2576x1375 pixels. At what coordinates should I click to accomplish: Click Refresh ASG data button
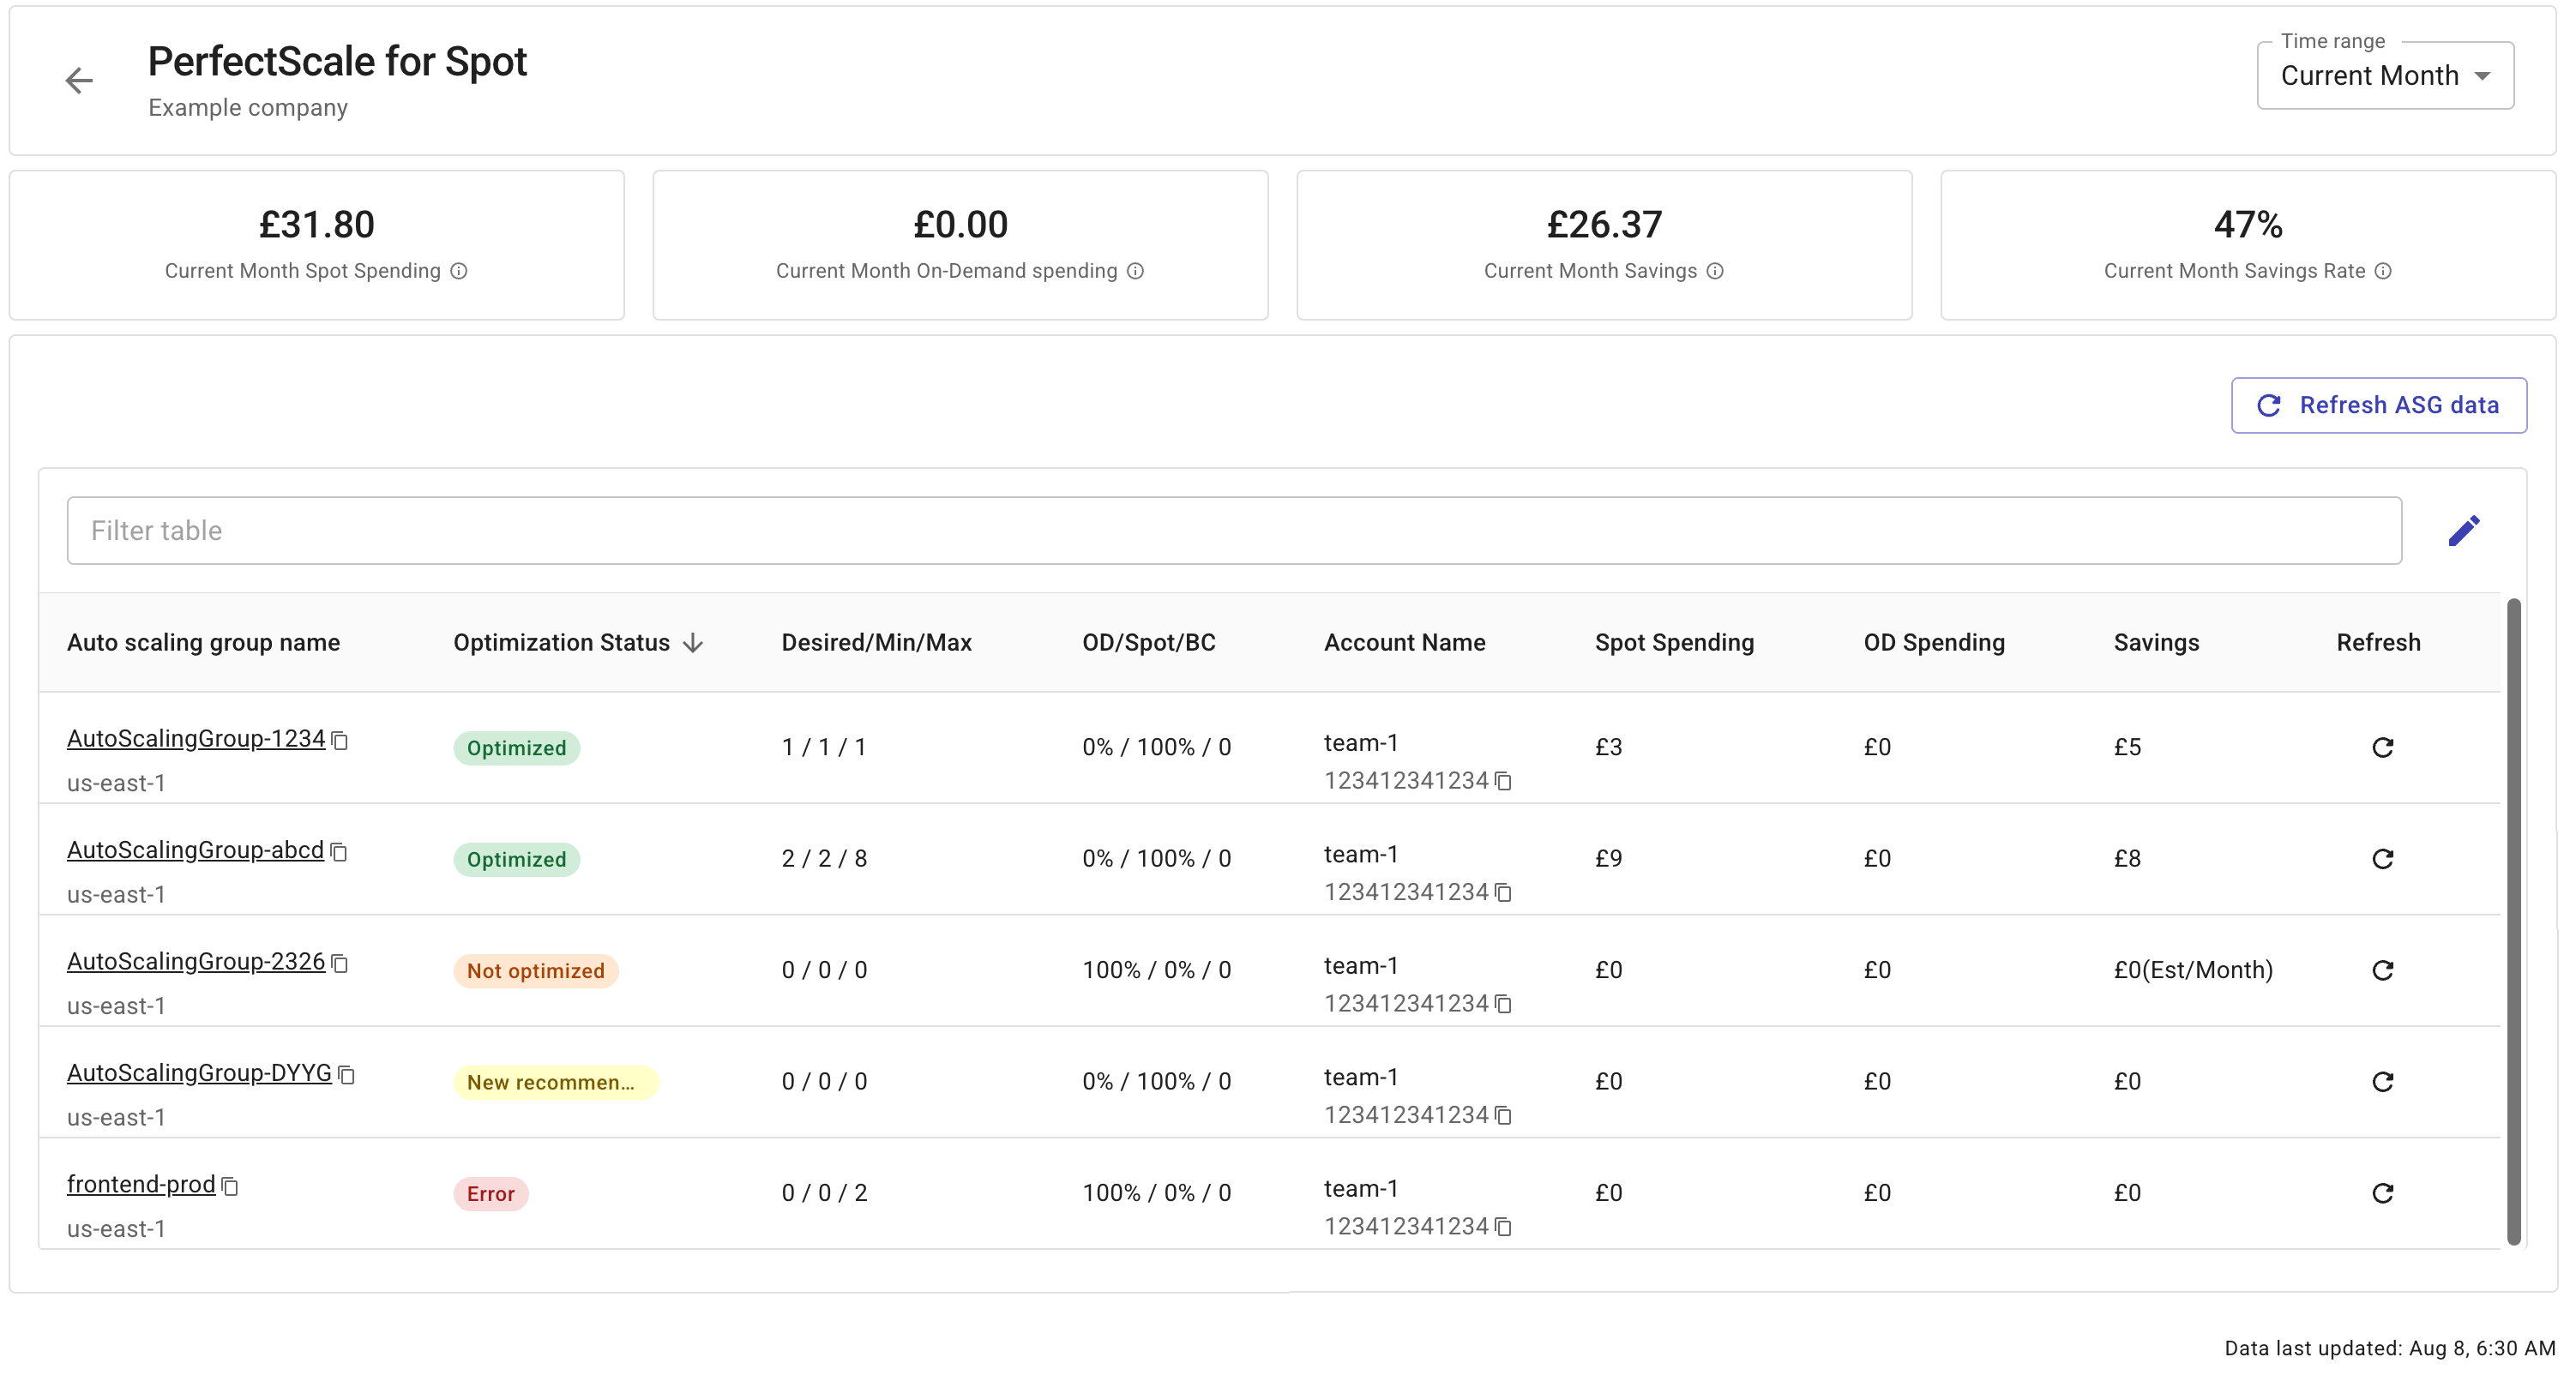tap(2378, 405)
